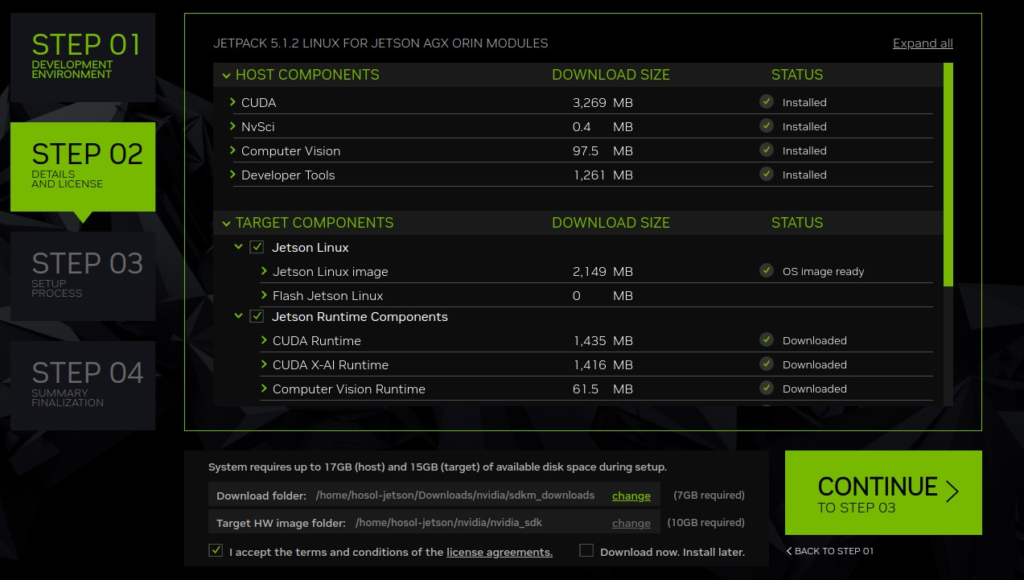Image resolution: width=1024 pixels, height=580 pixels.
Task: Click the CUDA 3,269 MB download size
Action: tap(602, 103)
